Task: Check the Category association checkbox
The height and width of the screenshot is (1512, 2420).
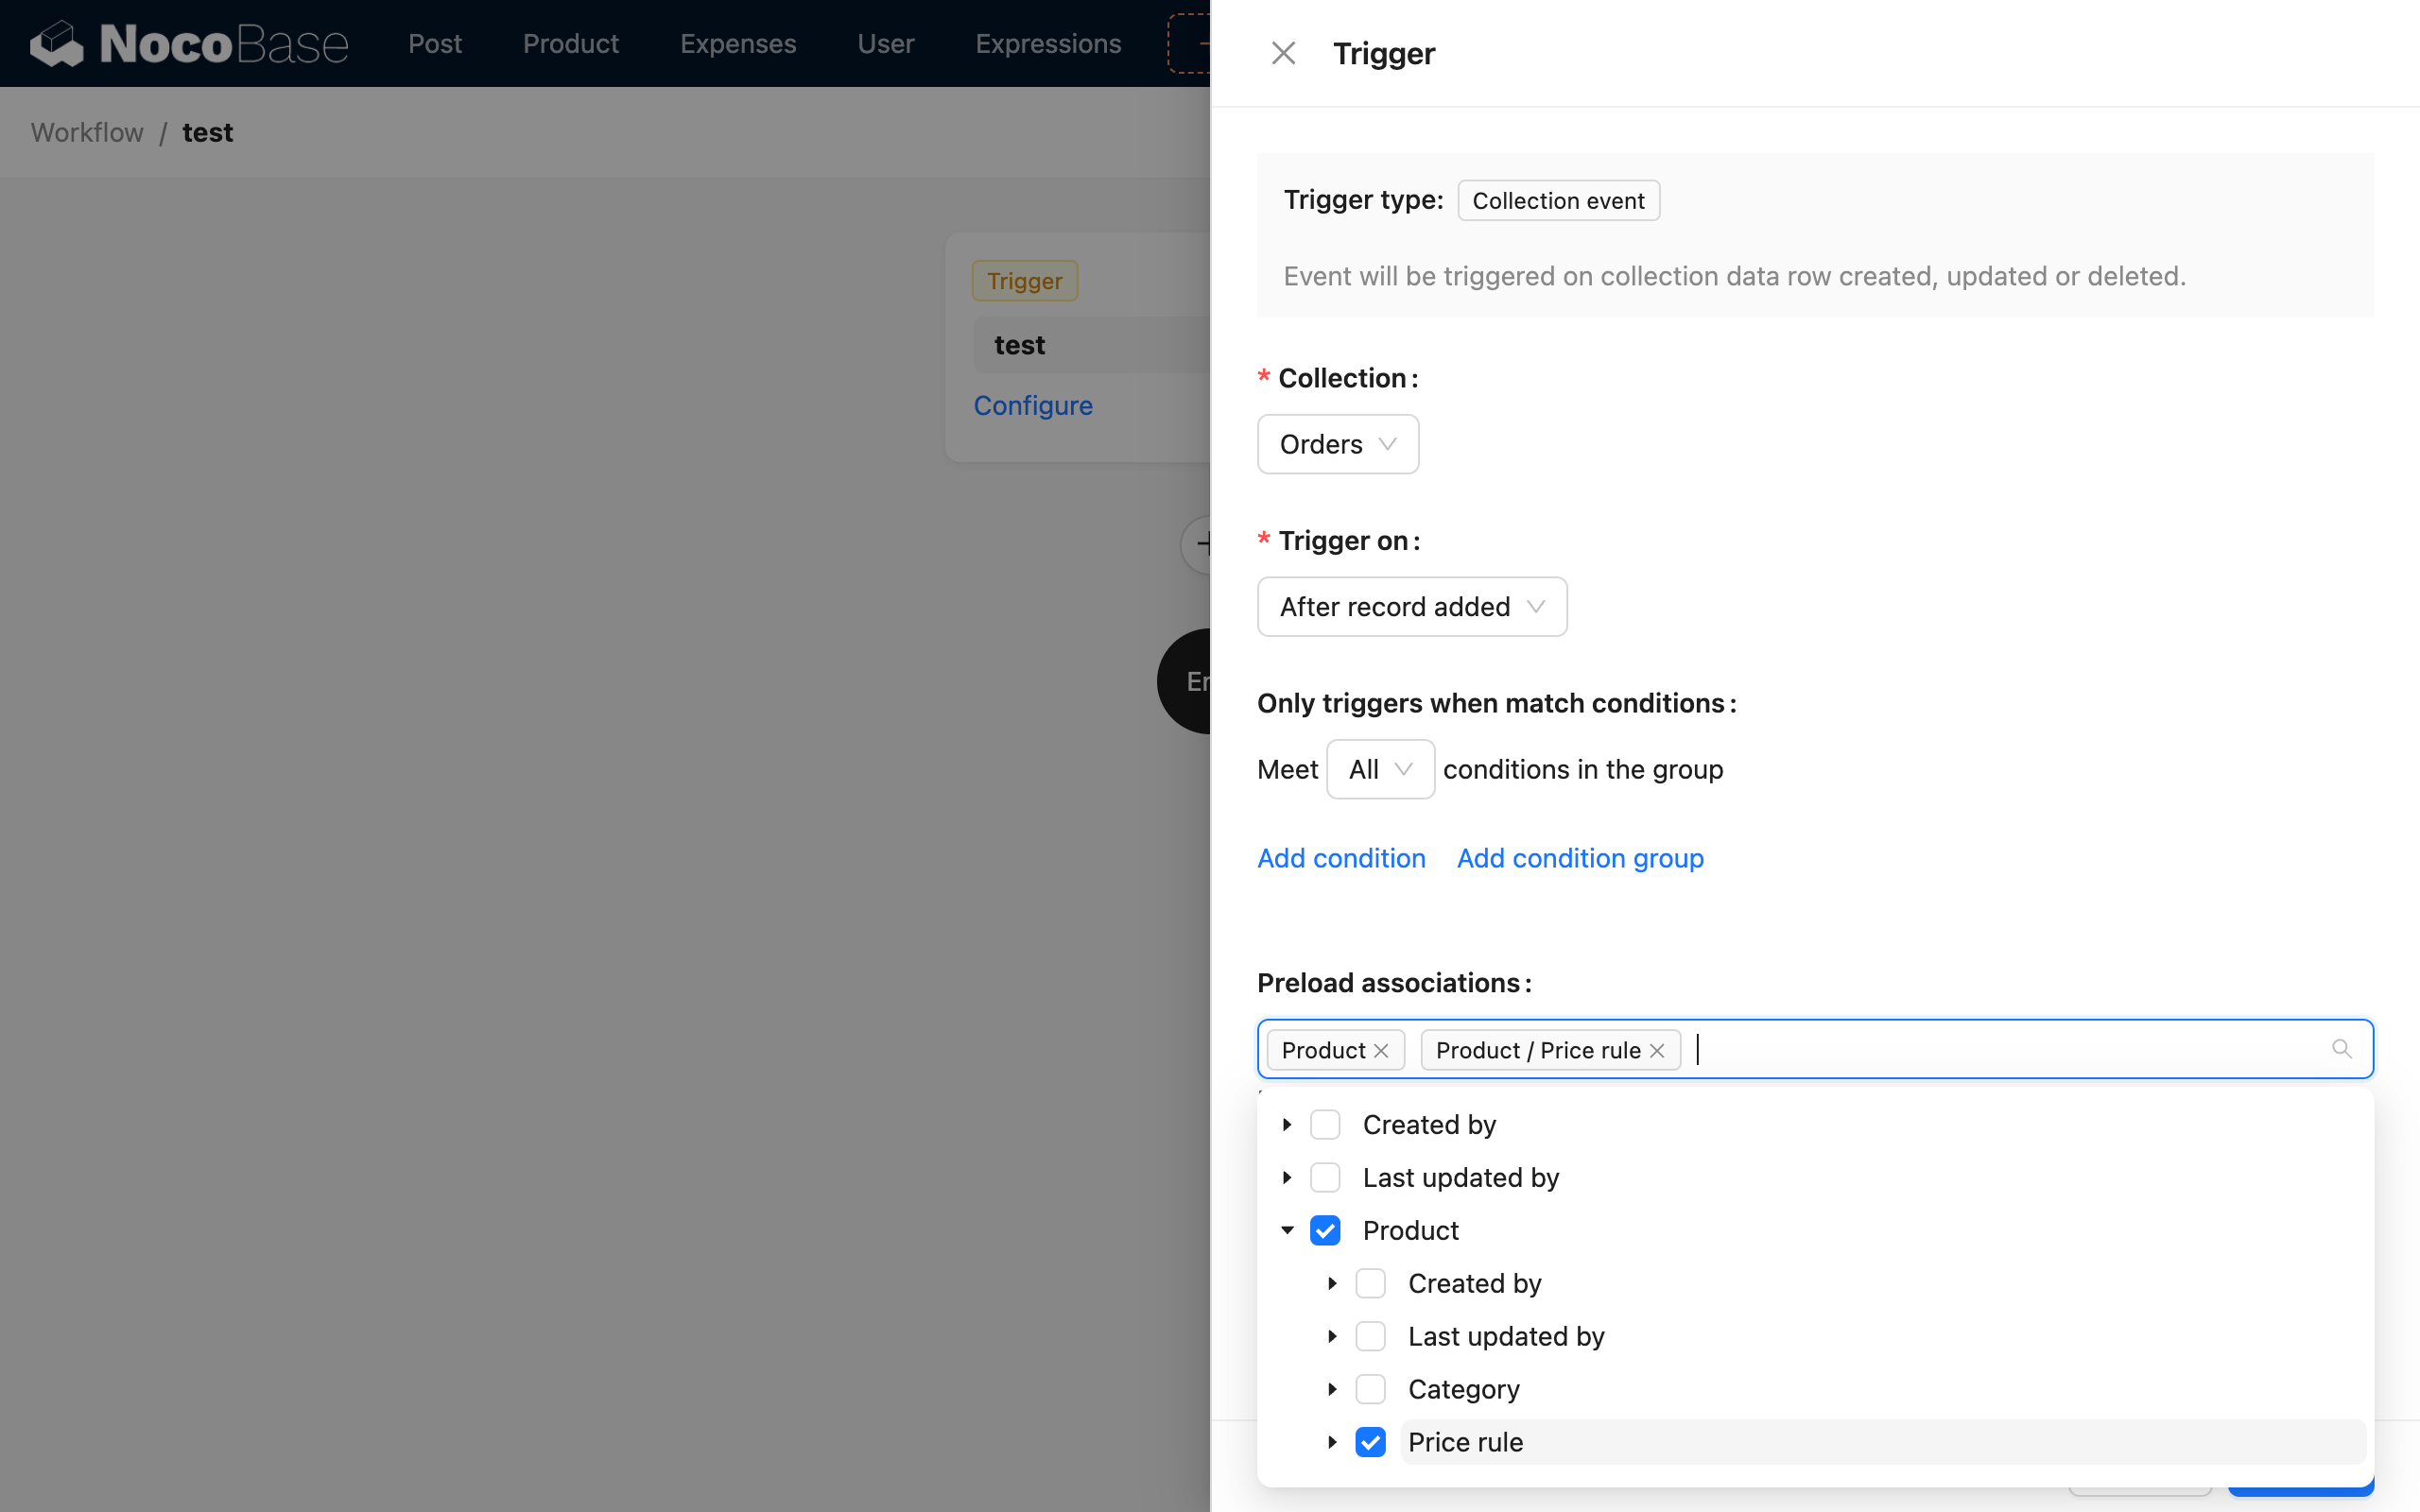Action: point(1371,1388)
